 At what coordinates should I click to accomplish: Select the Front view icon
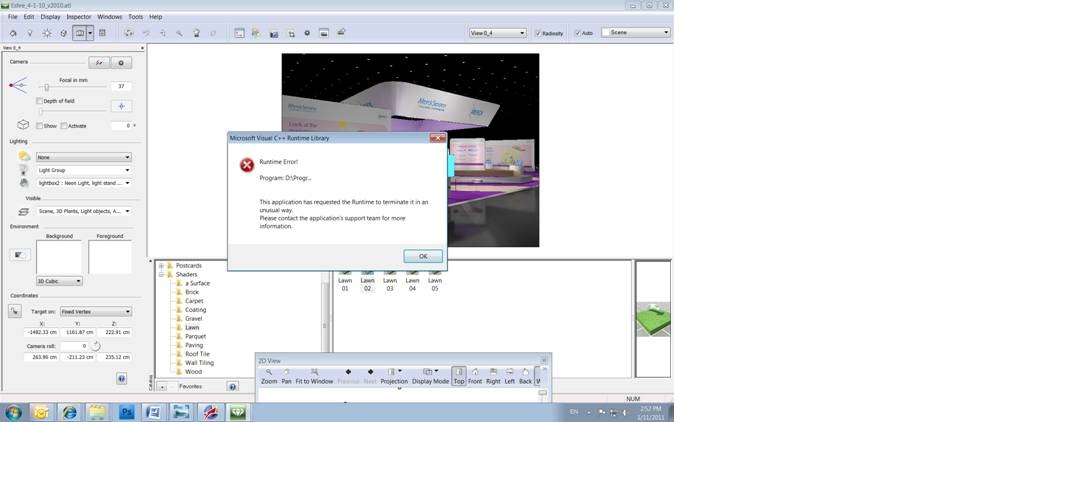pos(475,373)
